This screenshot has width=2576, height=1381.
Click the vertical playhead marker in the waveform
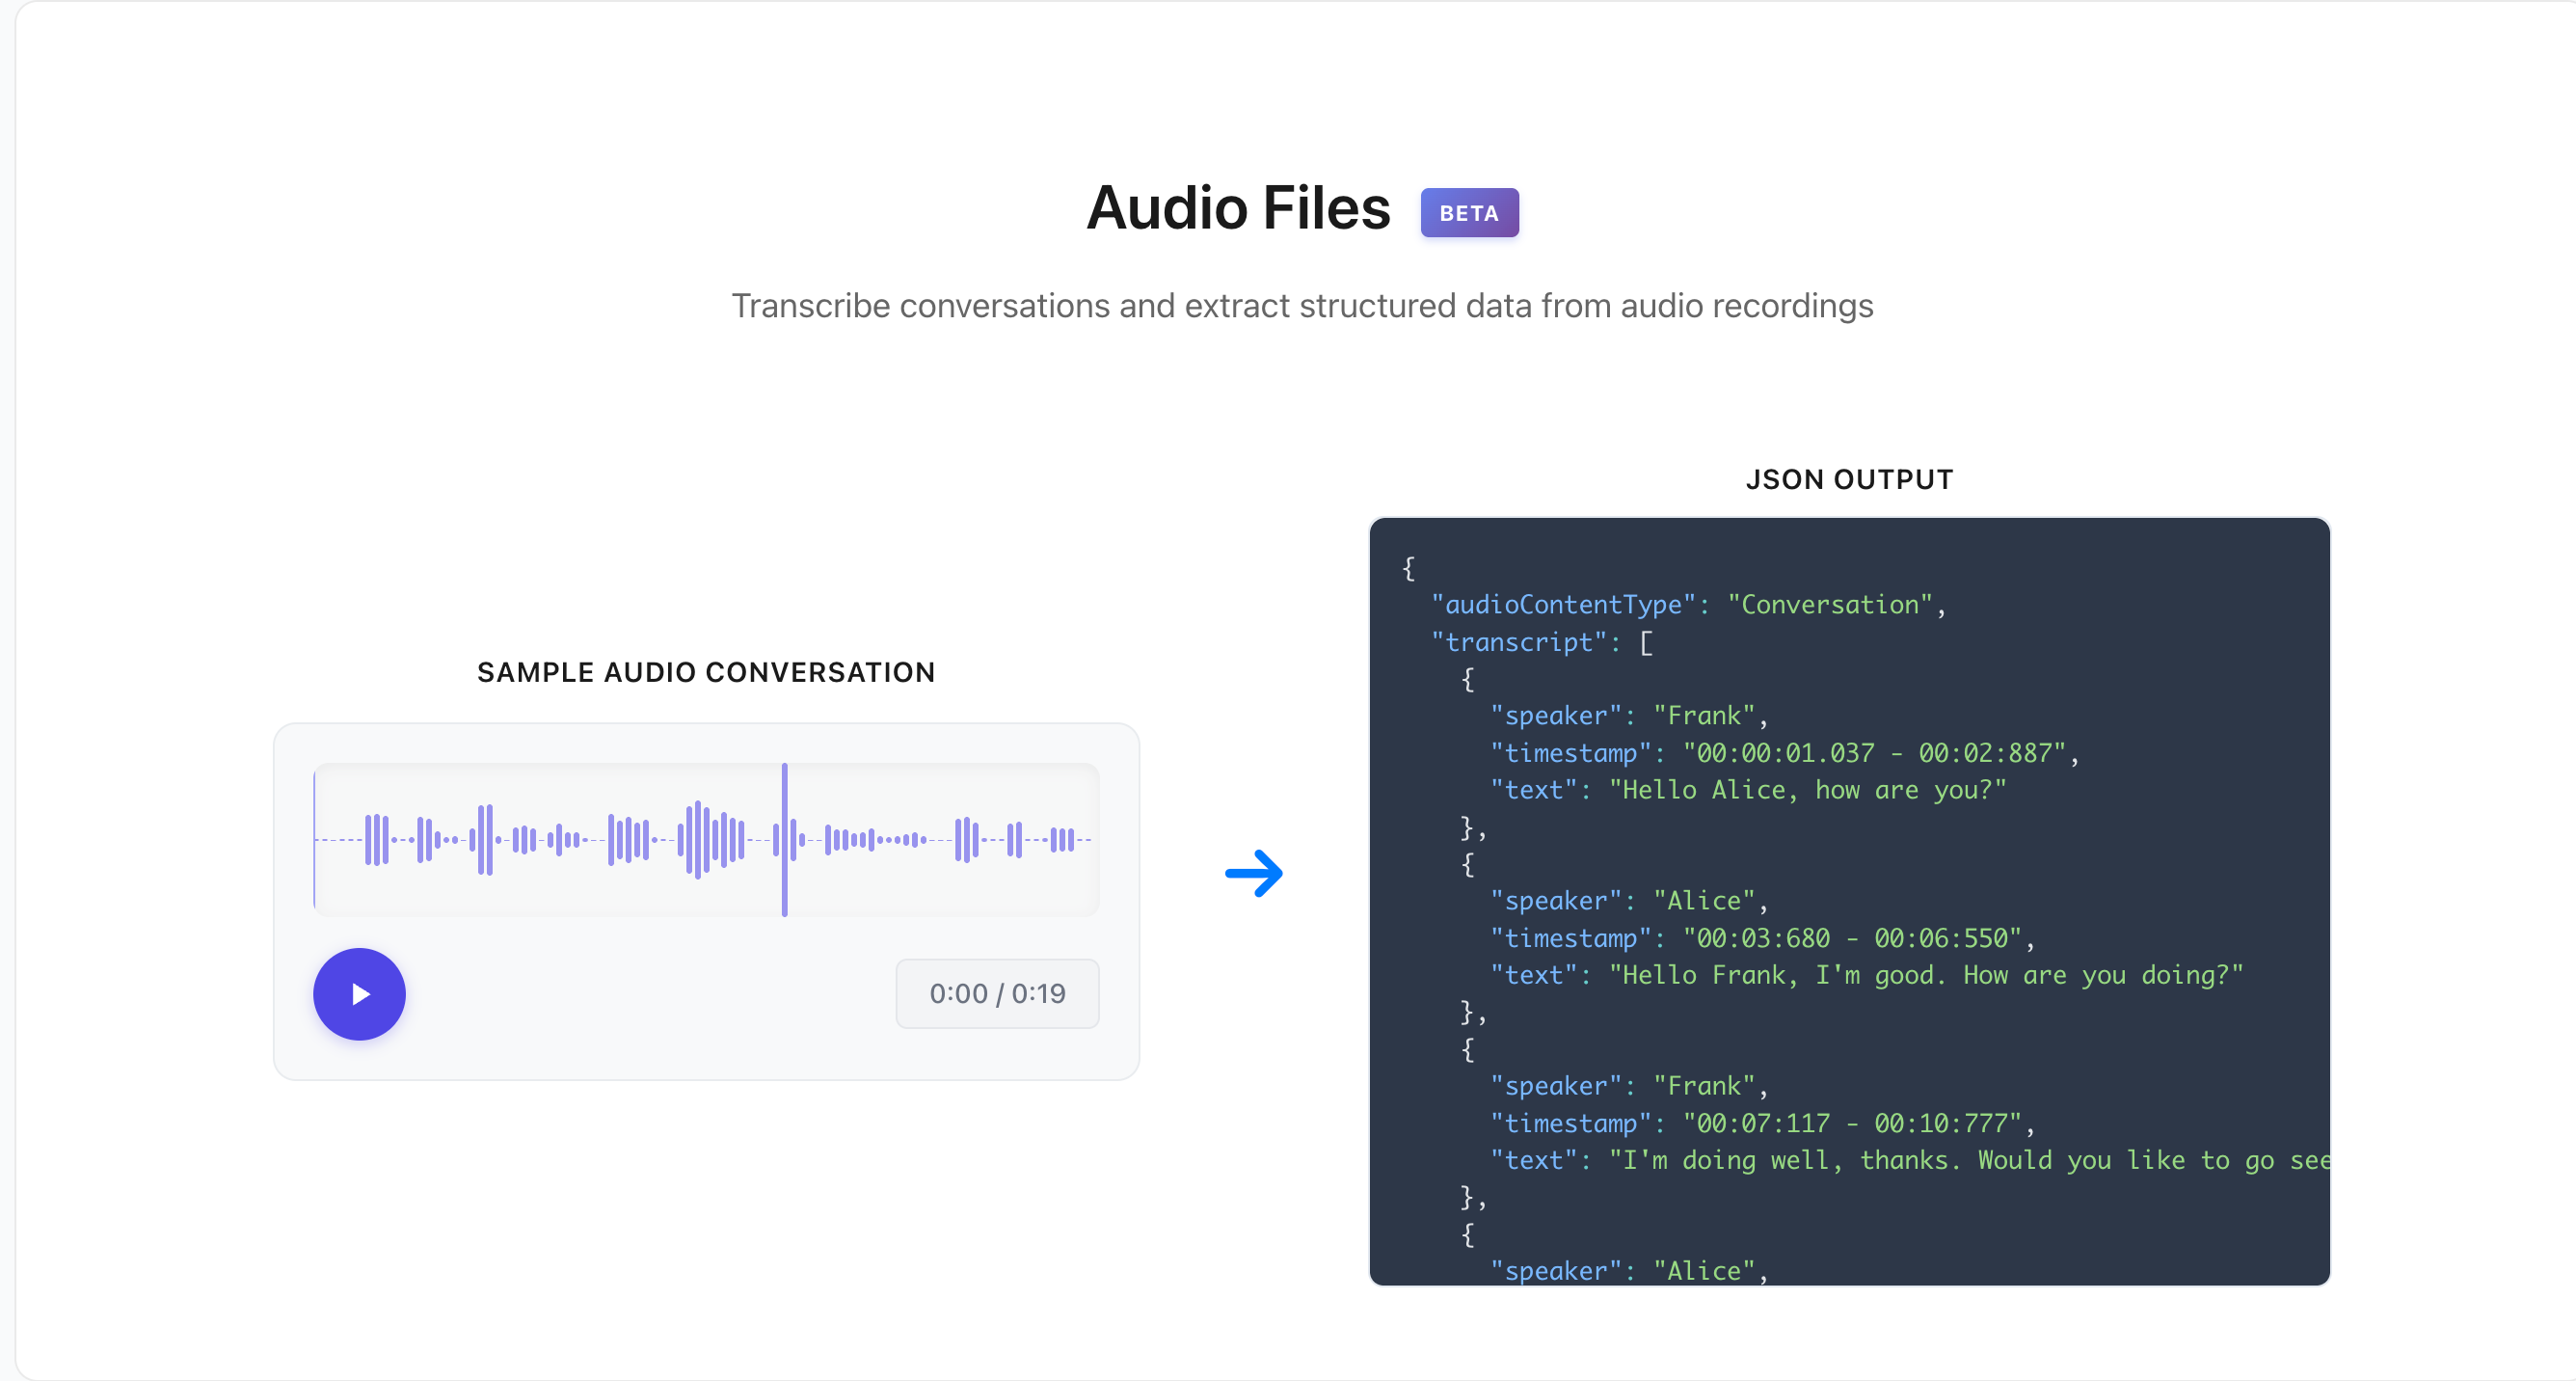pyautogui.click(x=785, y=839)
